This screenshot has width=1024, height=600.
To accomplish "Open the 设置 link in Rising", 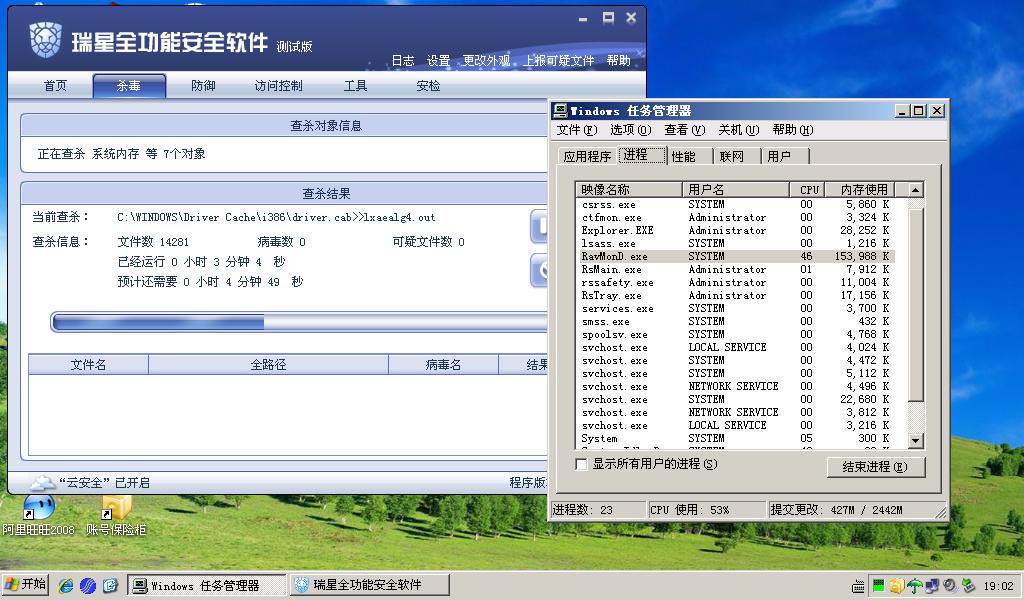I will [x=439, y=61].
